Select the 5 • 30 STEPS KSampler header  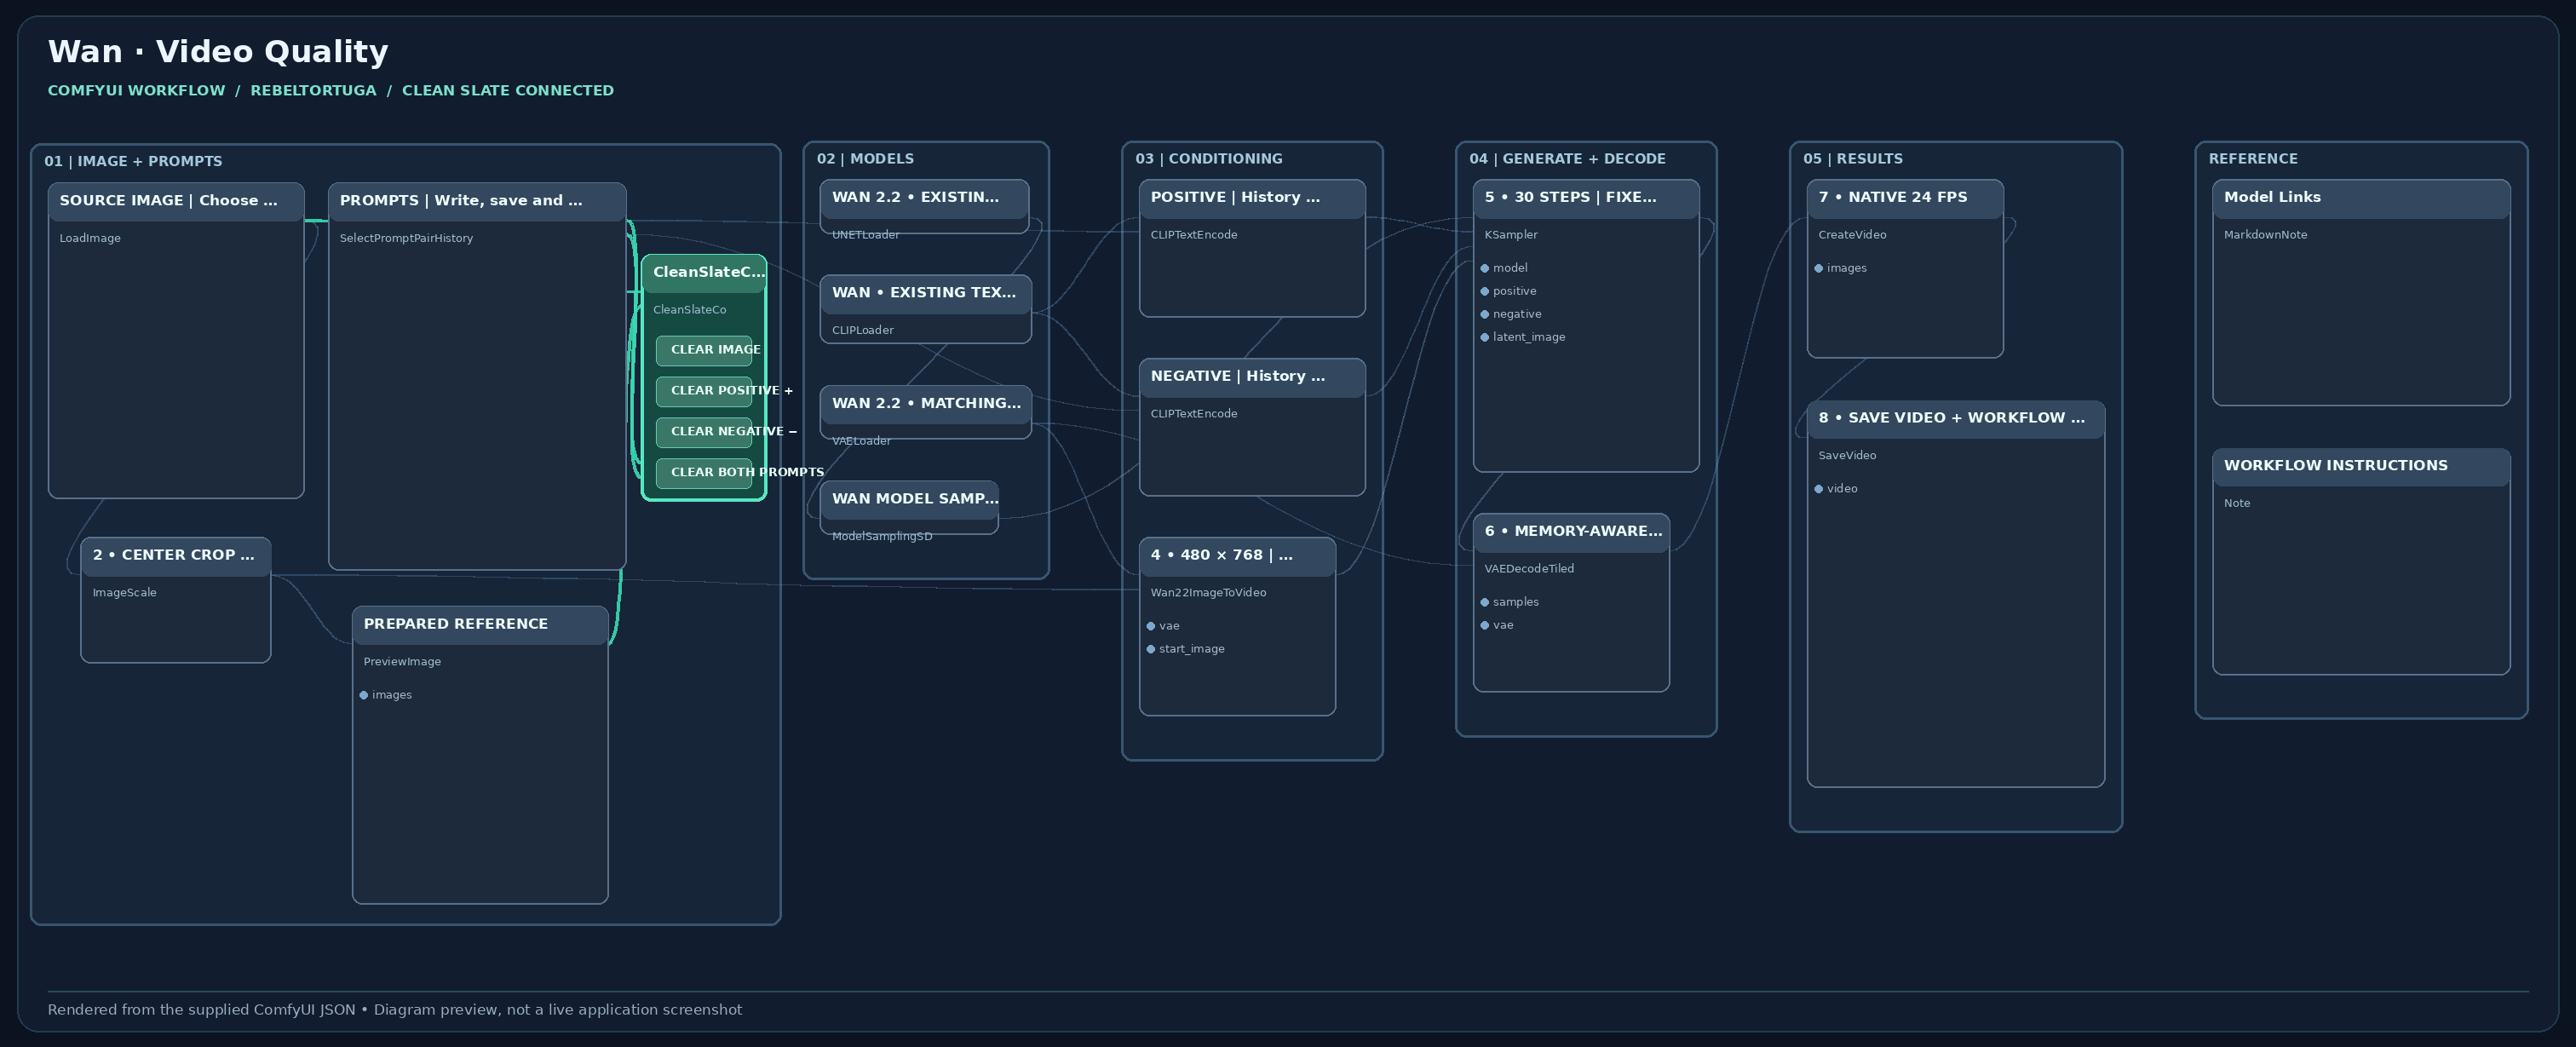(x=1586, y=198)
